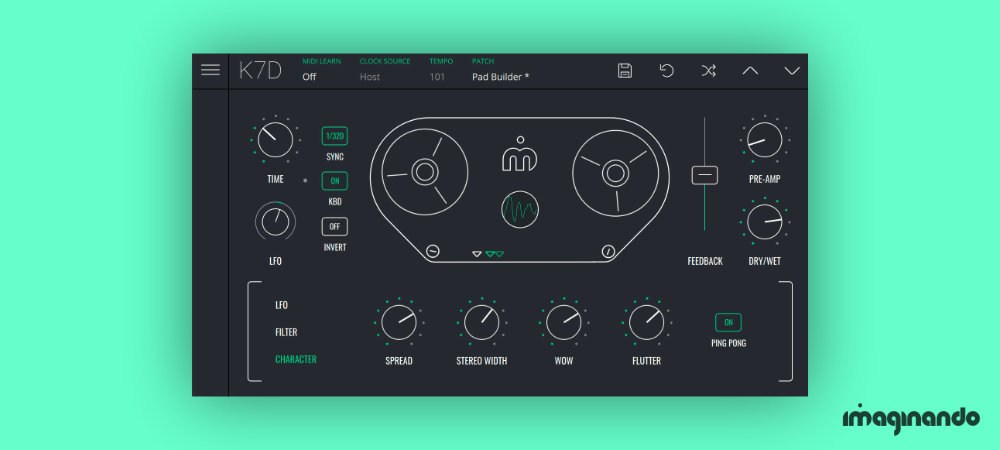Click the Imaginando logo above waveform
The image size is (1000, 450).
pyautogui.click(x=518, y=156)
